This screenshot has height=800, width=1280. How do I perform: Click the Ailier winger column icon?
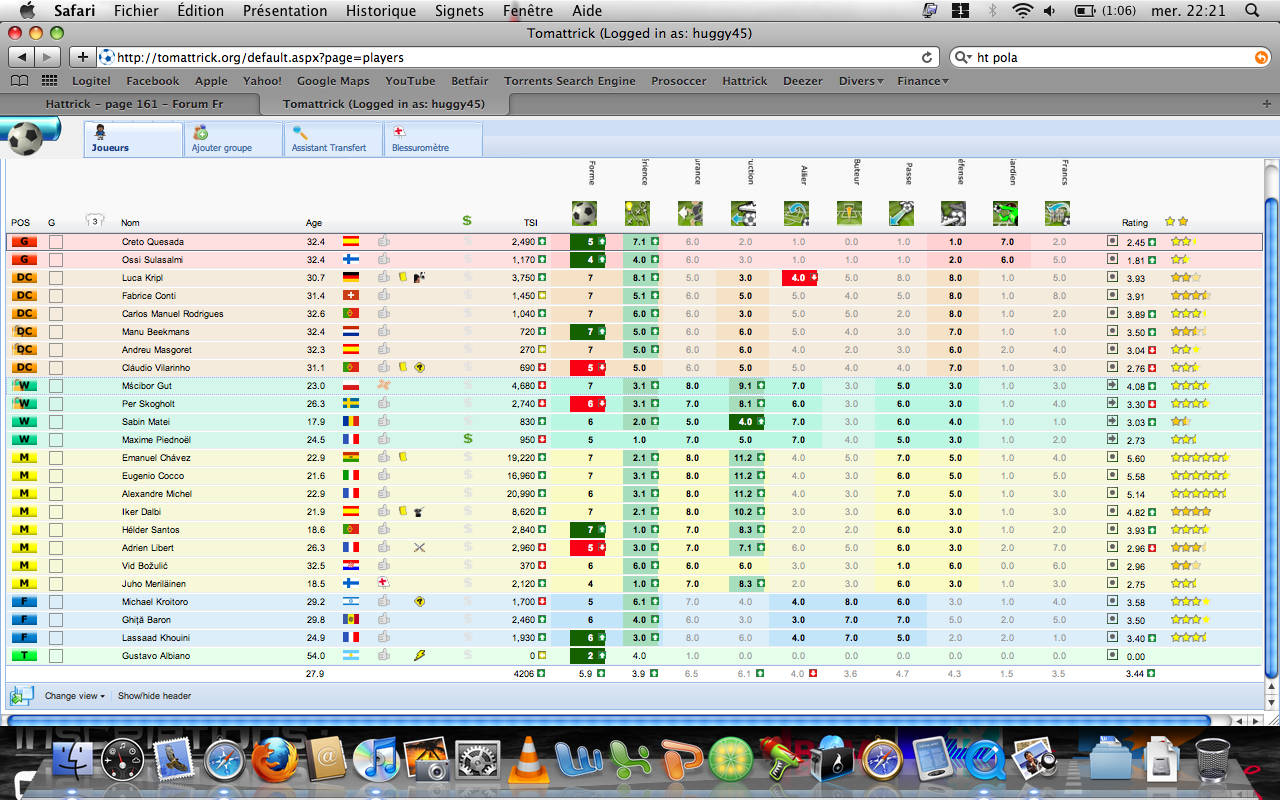(797, 213)
